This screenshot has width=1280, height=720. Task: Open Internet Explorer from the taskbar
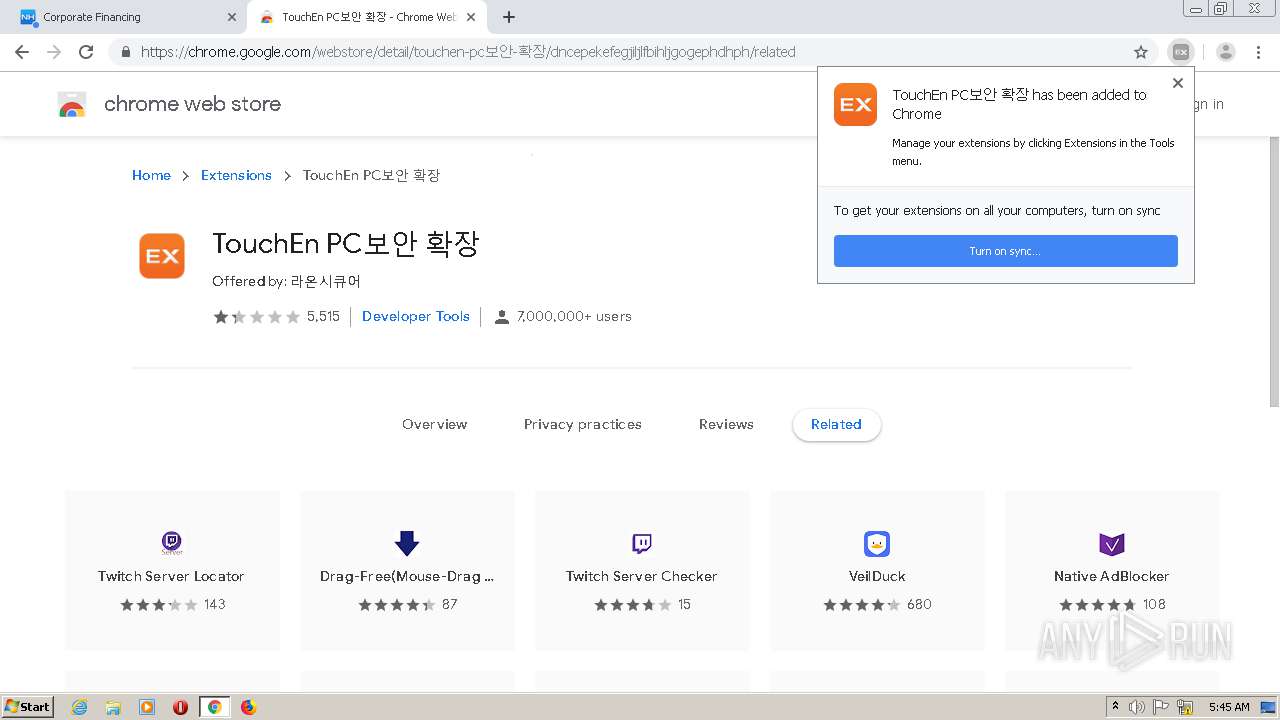coord(79,707)
